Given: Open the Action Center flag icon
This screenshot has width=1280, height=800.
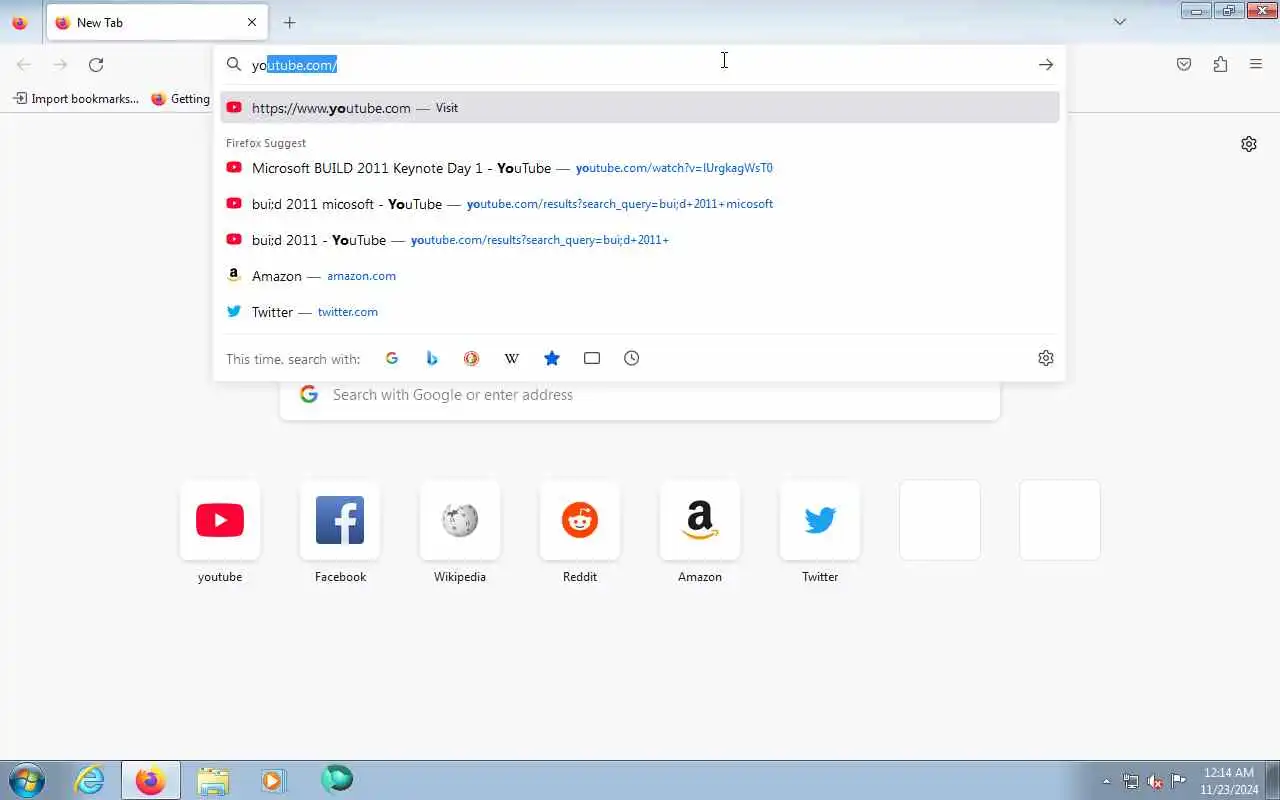Looking at the screenshot, I should (1179, 781).
